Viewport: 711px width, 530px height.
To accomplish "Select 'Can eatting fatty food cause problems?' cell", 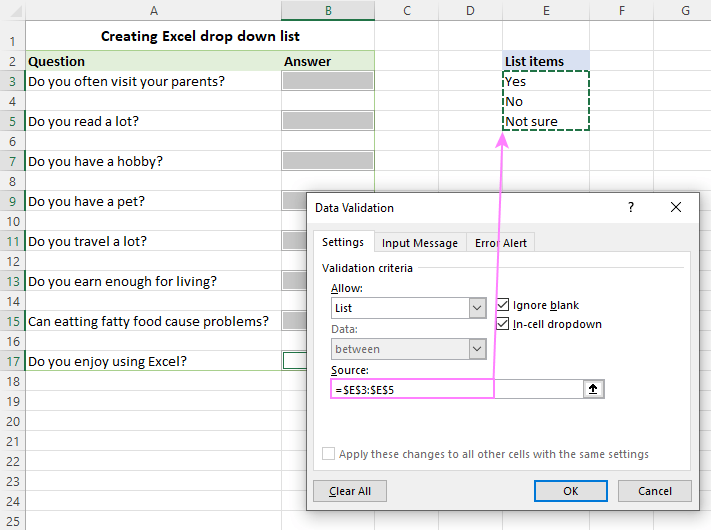I will point(154,321).
